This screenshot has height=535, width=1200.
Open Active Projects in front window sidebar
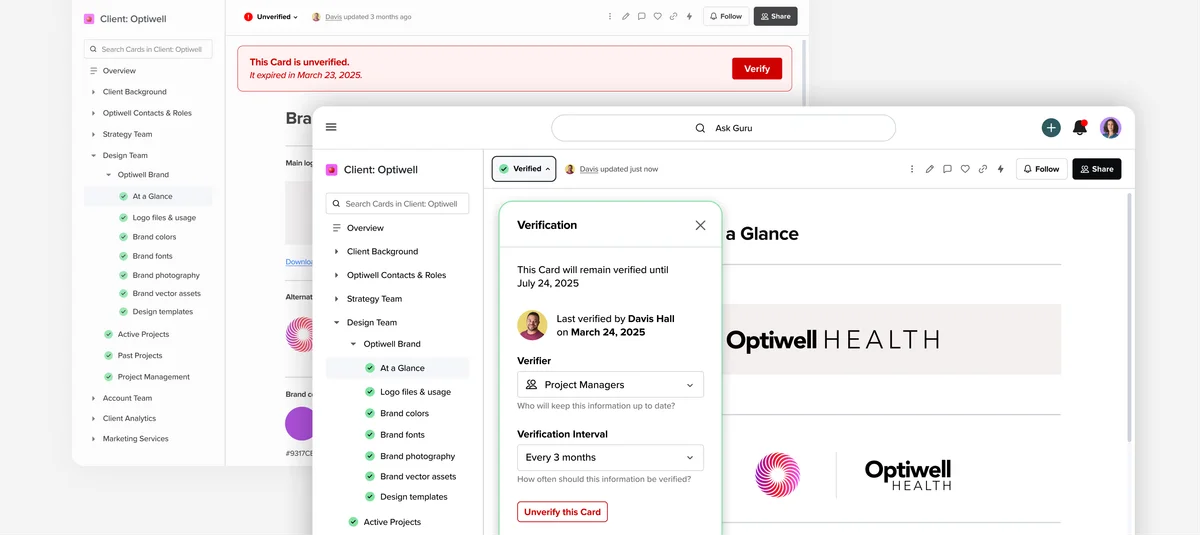(x=391, y=522)
